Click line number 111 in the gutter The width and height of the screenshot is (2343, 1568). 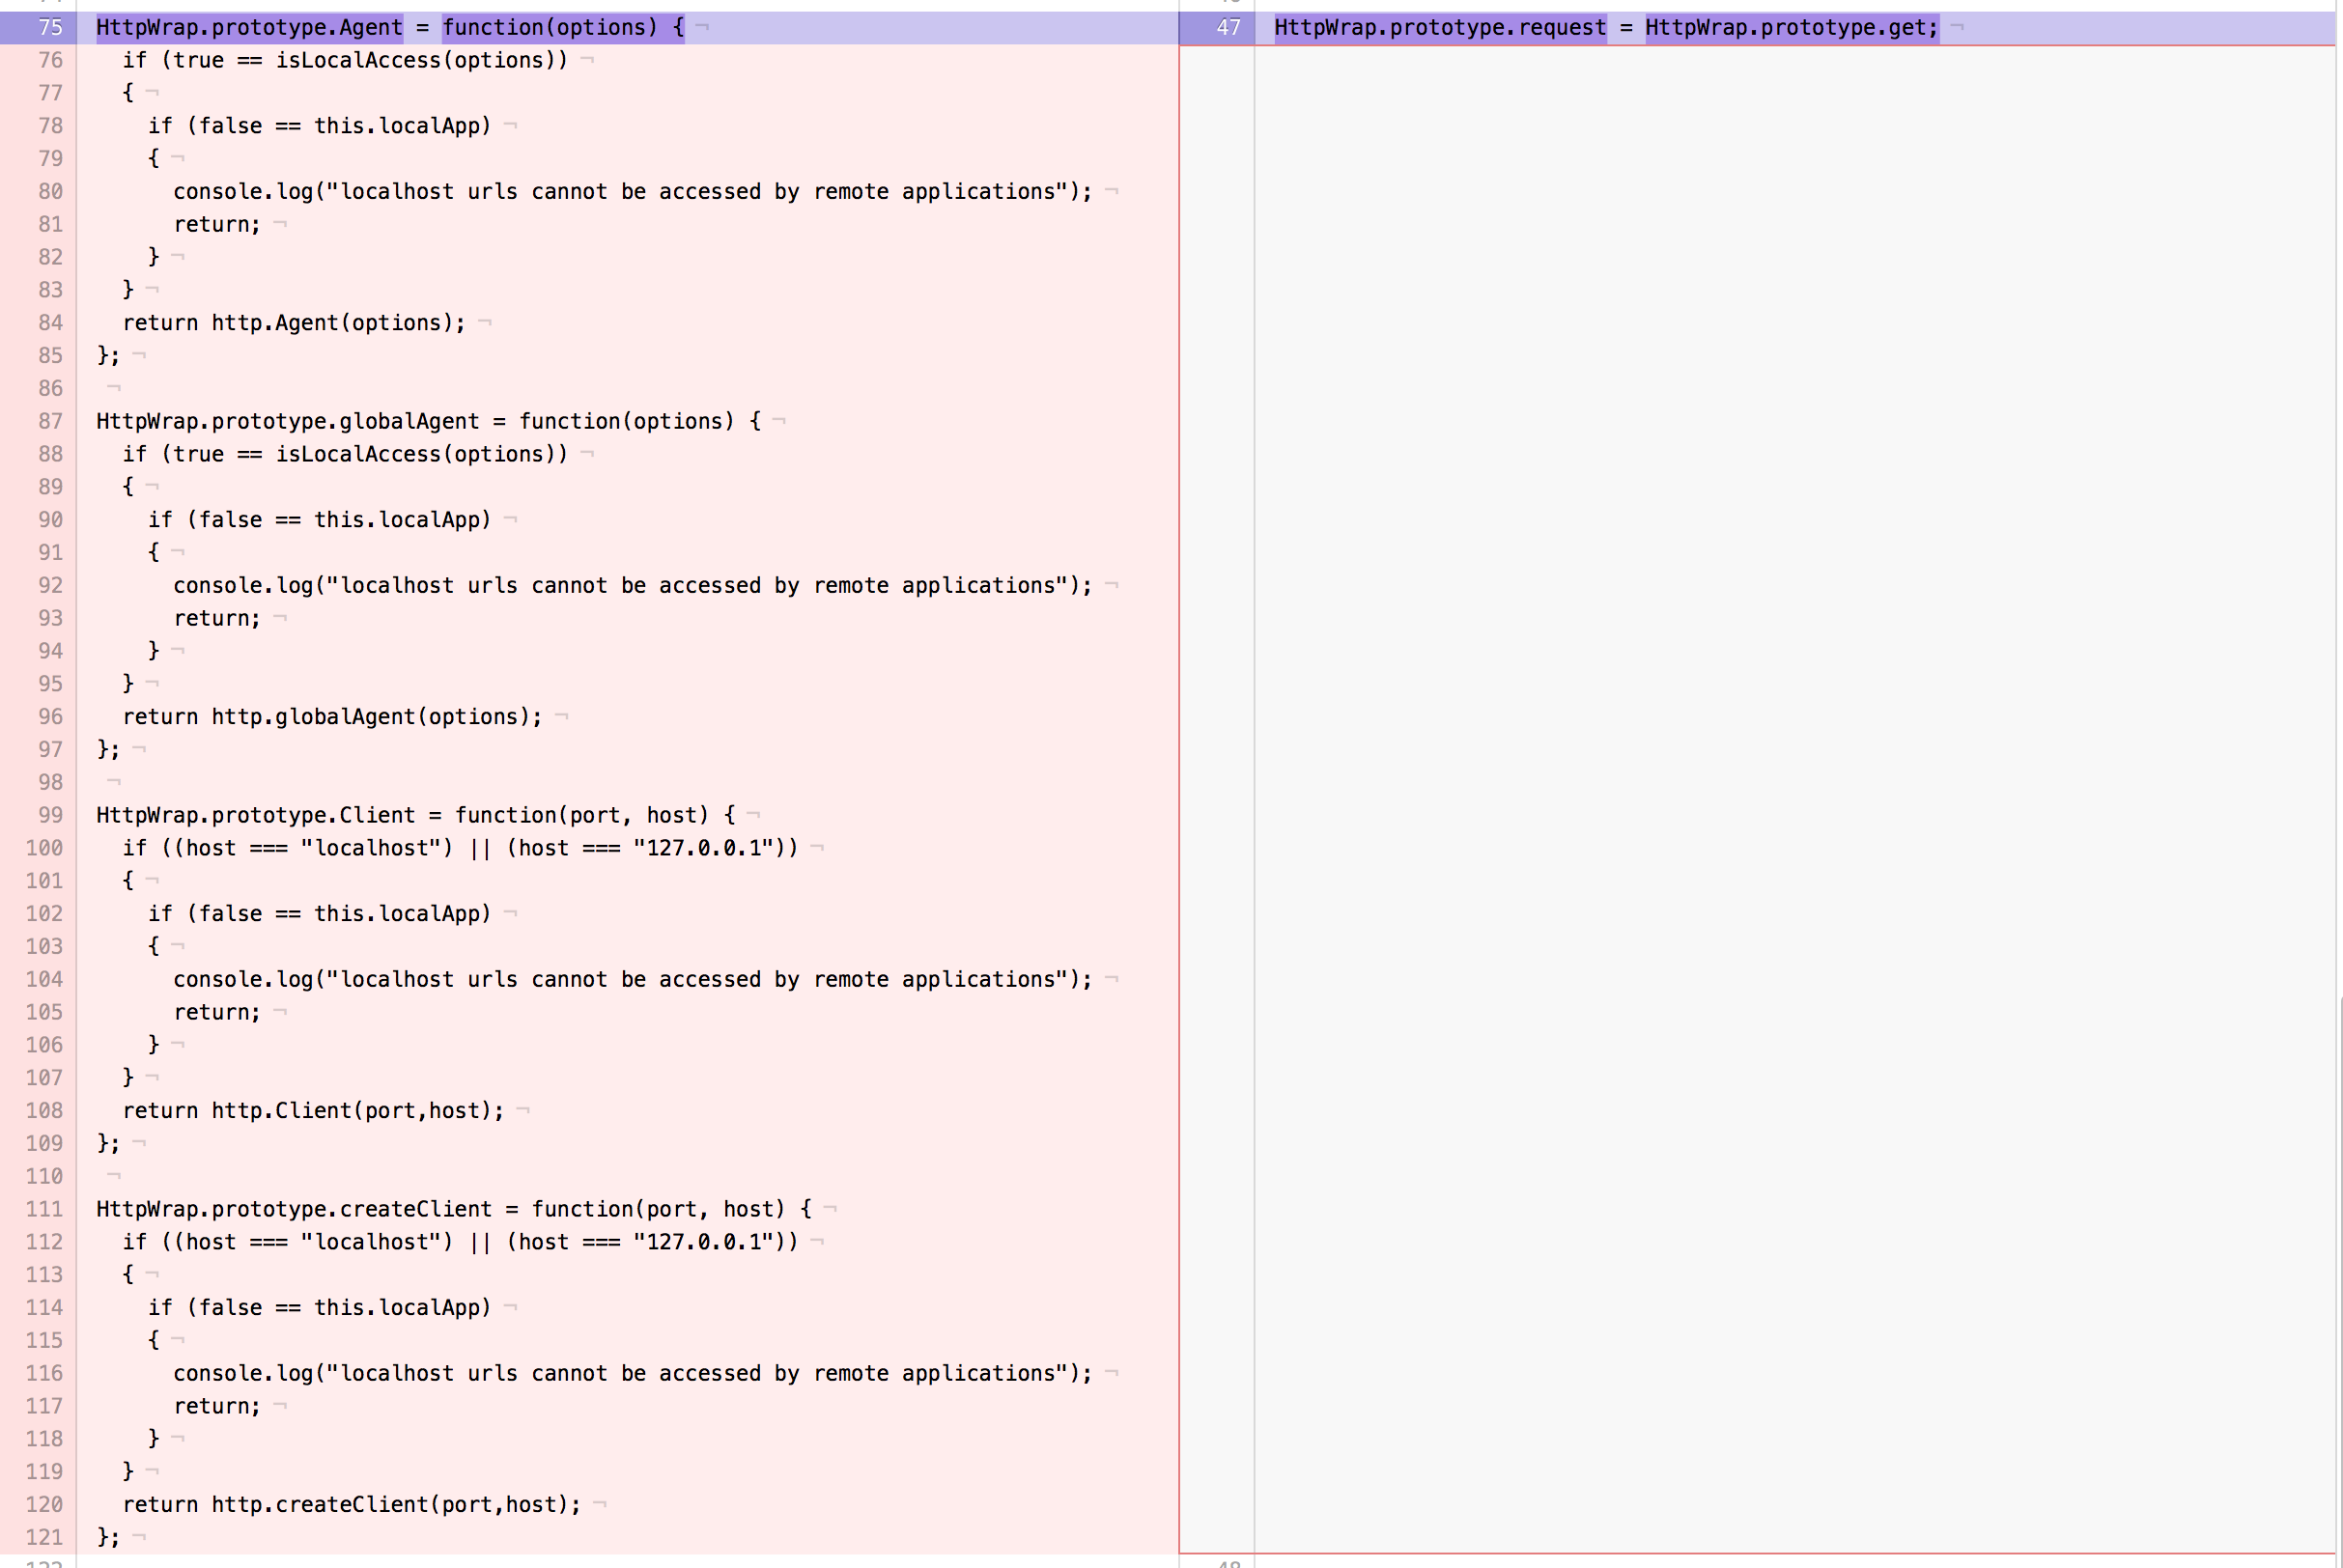(44, 1209)
